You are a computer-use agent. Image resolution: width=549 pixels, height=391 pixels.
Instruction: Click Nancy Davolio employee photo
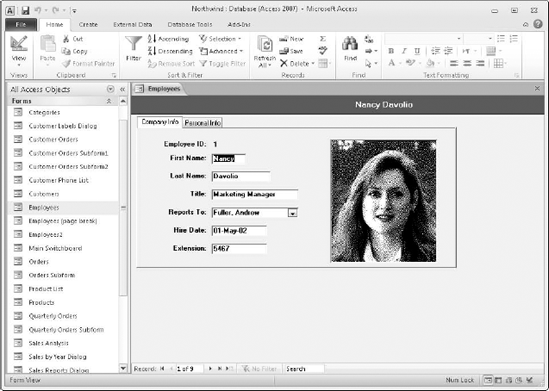click(x=384, y=201)
